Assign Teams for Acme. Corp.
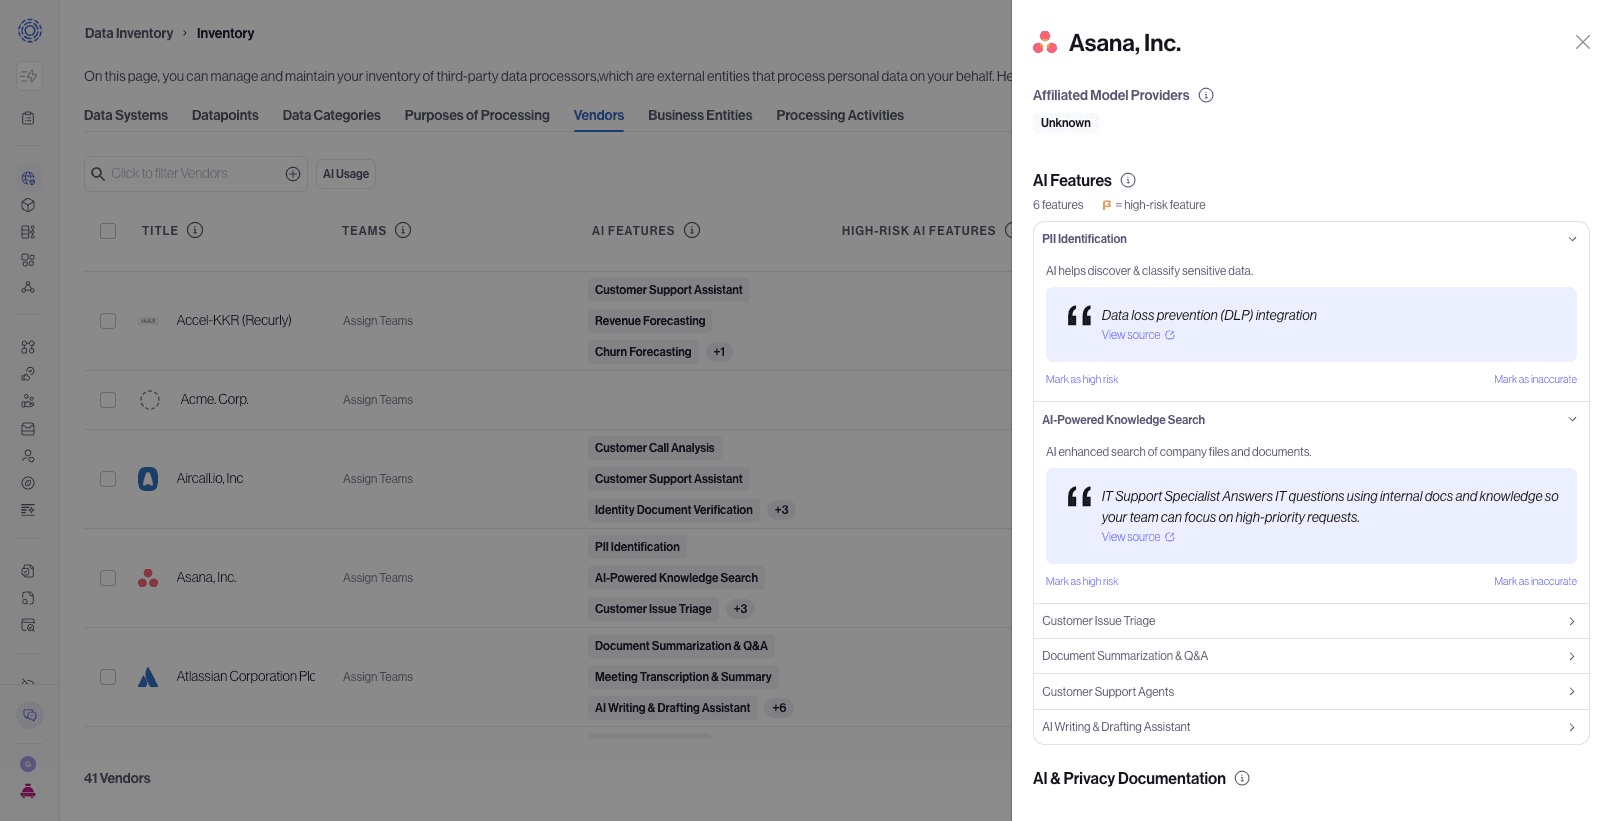The width and height of the screenshot is (1611, 821). 378,400
